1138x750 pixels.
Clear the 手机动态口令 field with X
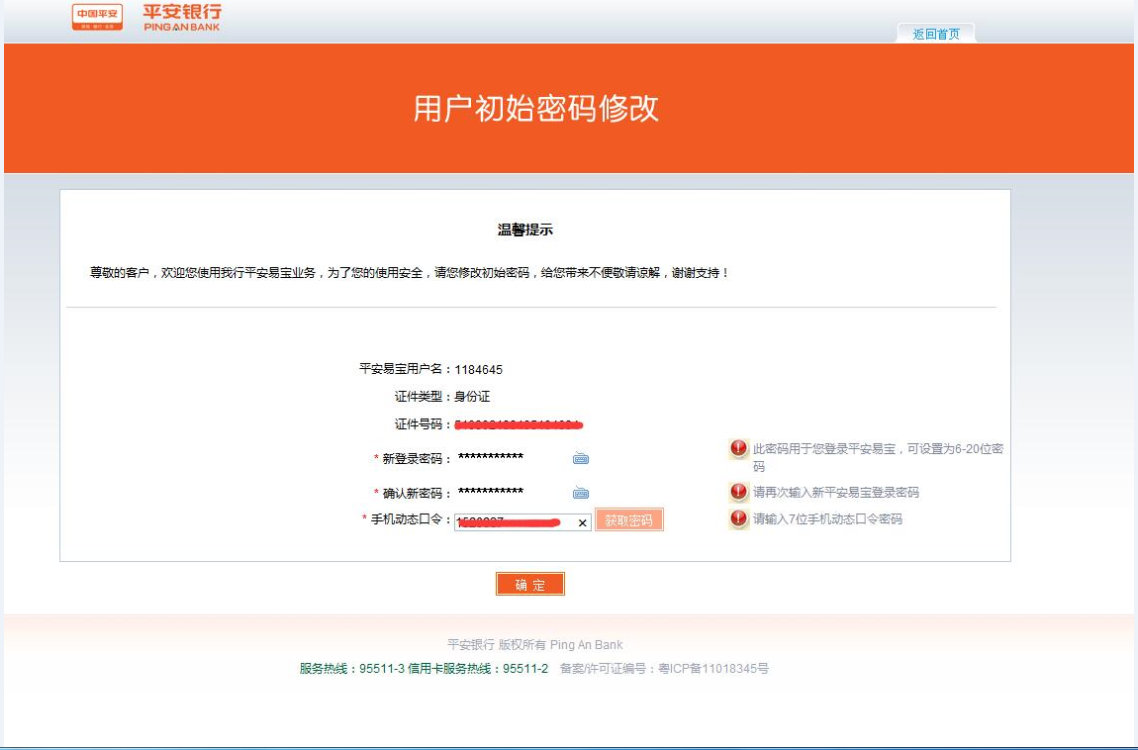(x=582, y=523)
